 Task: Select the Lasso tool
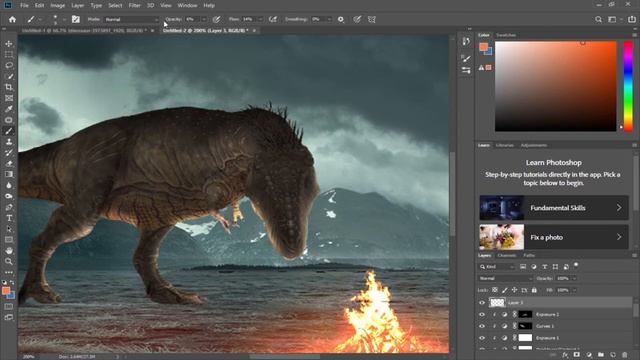[x=9, y=65]
